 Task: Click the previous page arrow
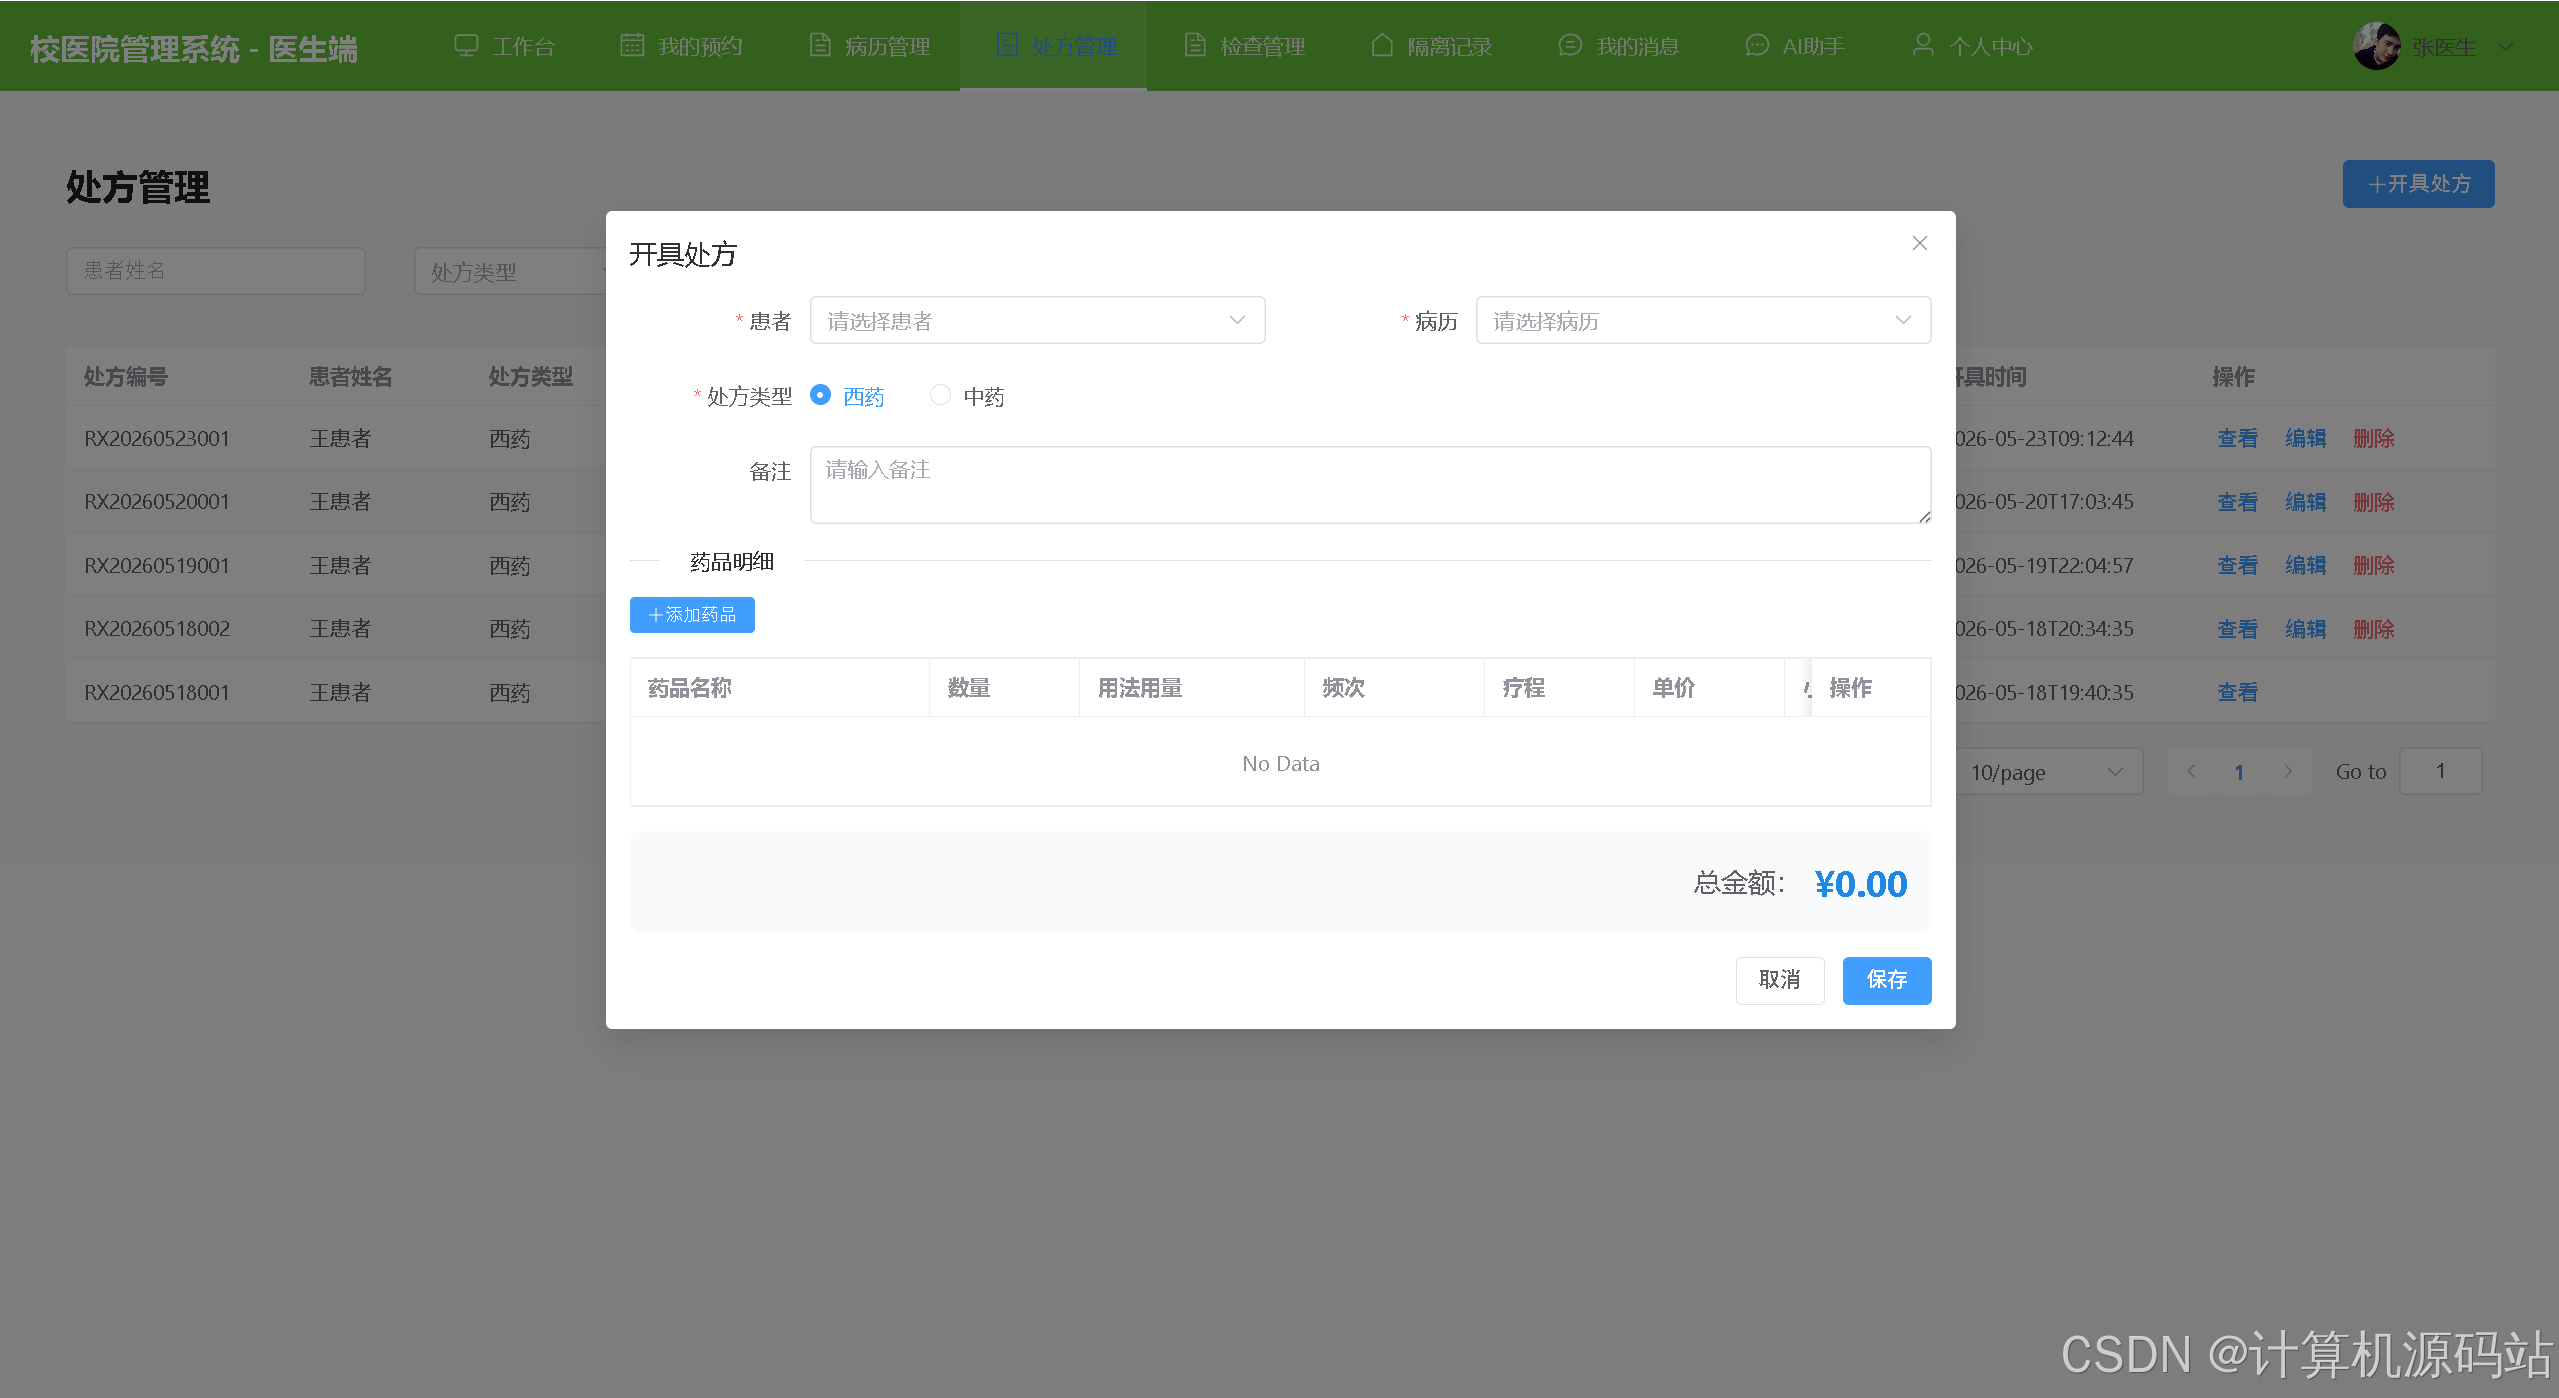2191,771
